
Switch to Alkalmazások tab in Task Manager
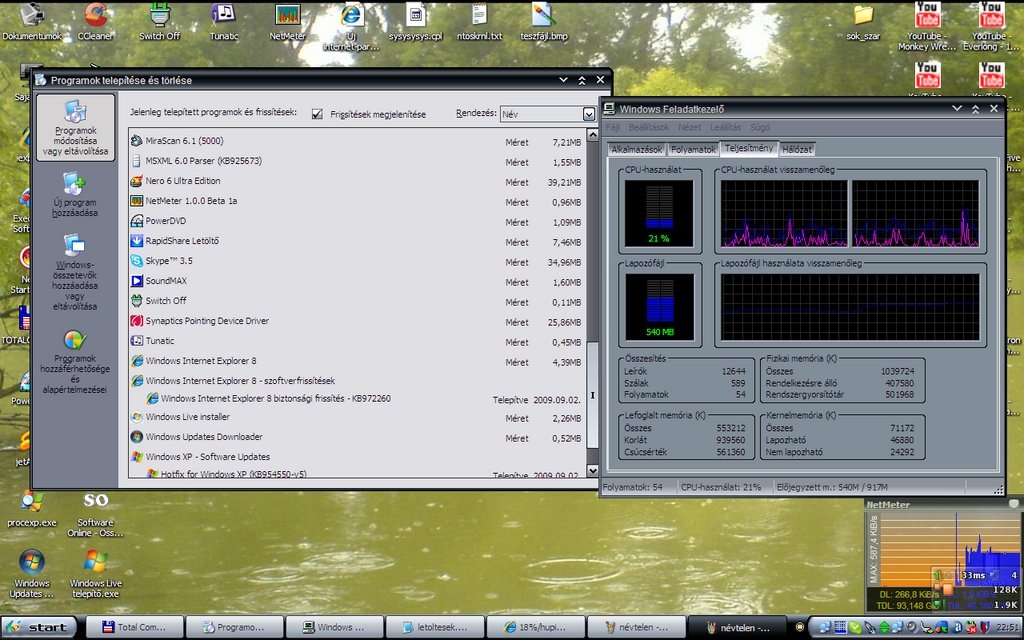click(x=636, y=150)
